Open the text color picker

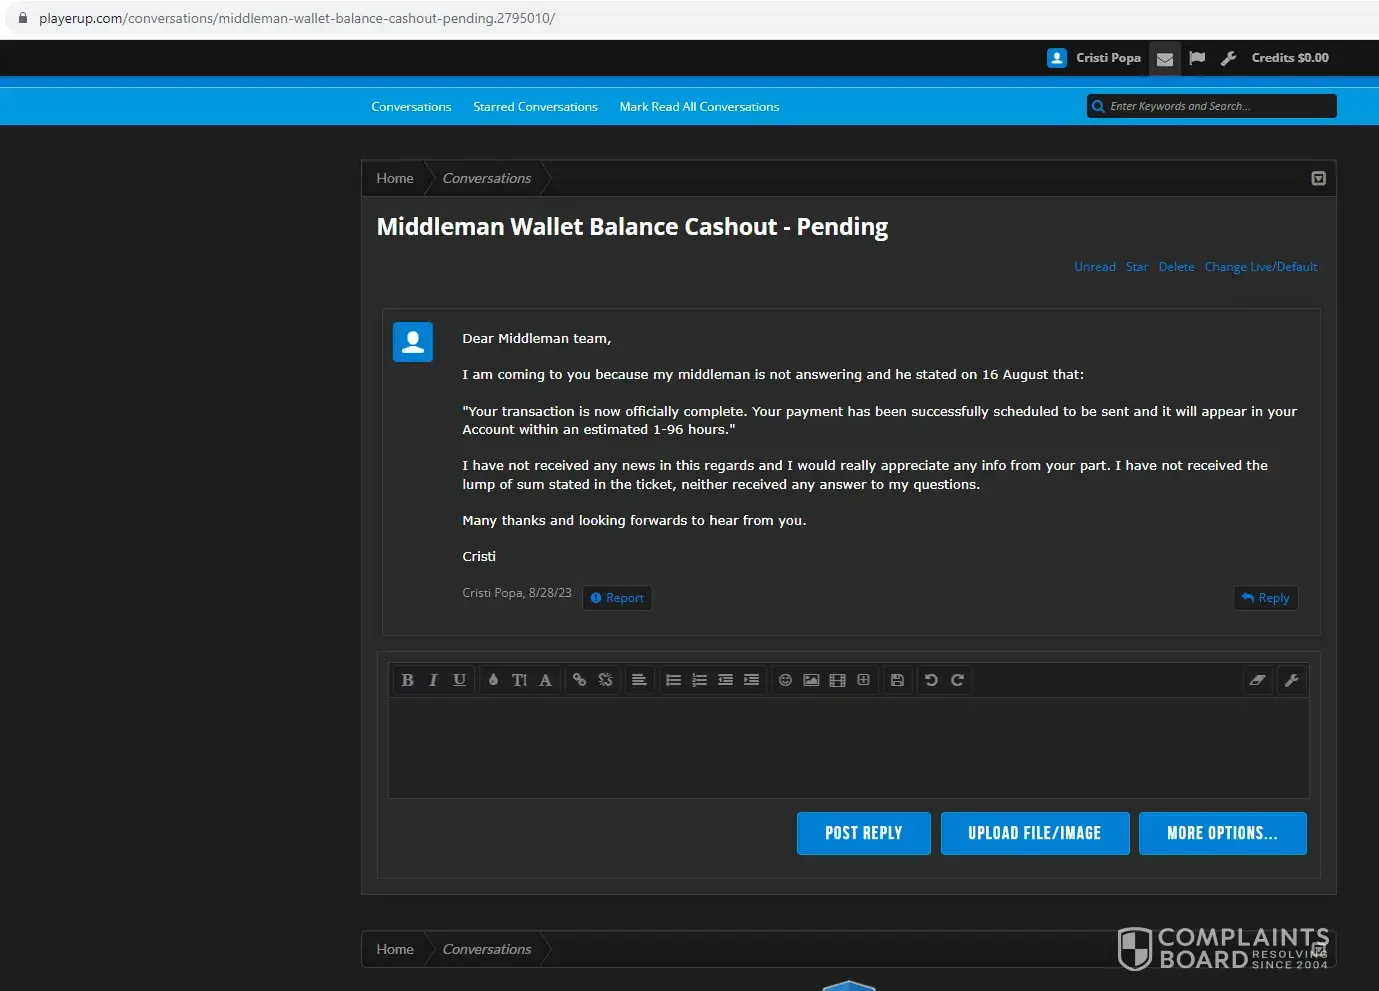pyautogui.click(x=493, y=680)
